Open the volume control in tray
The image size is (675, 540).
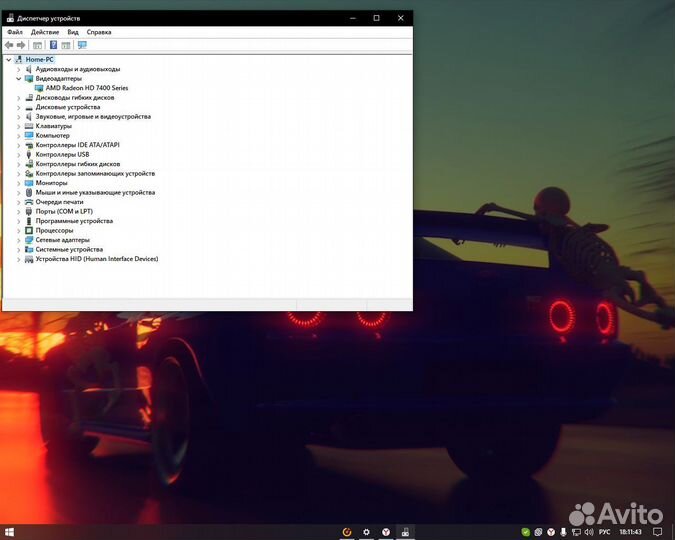pyautogui.click(x=589, y=532)
